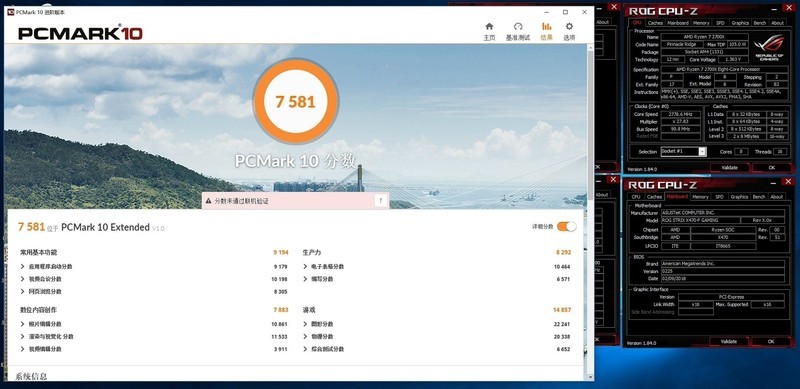Switch to Graphics tab in lower CPU-Z window
Viewport: 800px width, 389px height.
coord(739,197)
